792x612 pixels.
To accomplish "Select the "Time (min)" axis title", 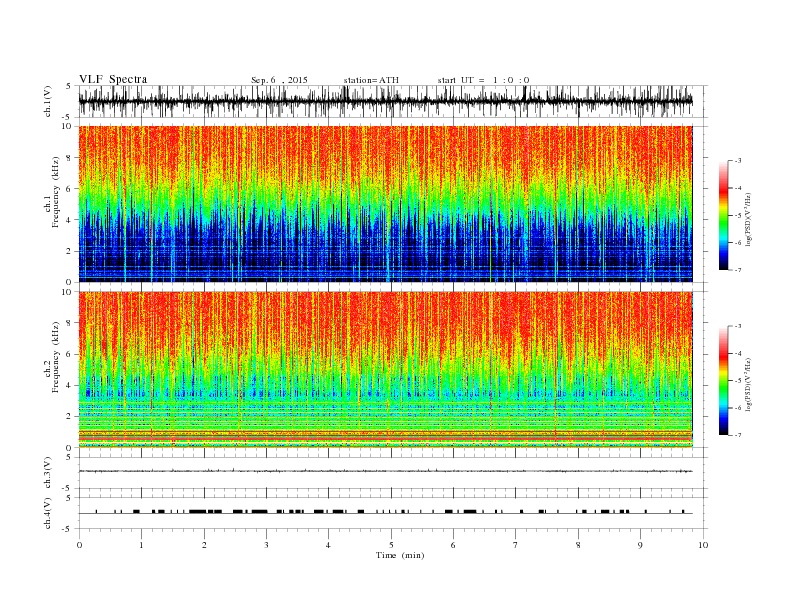I will (x=400, y=555).
